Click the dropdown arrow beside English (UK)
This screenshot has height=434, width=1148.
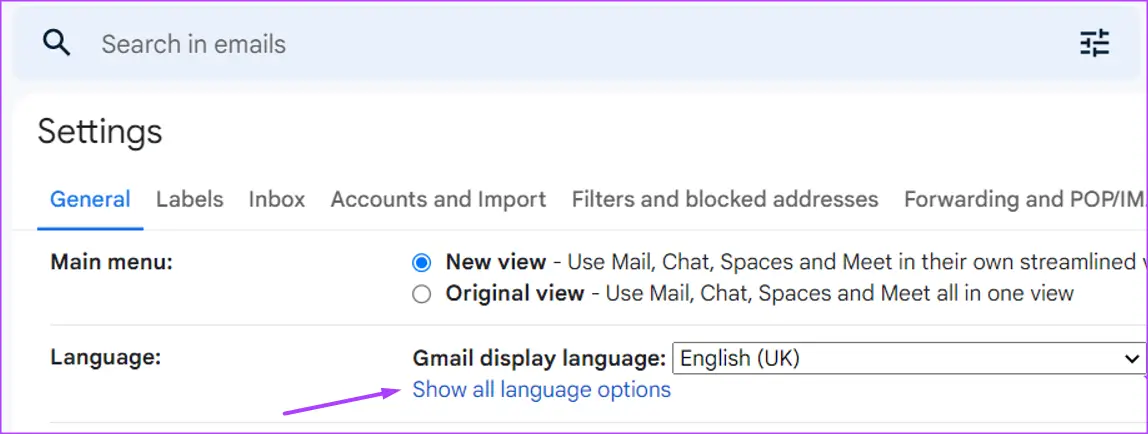[x=1132, y=358]
